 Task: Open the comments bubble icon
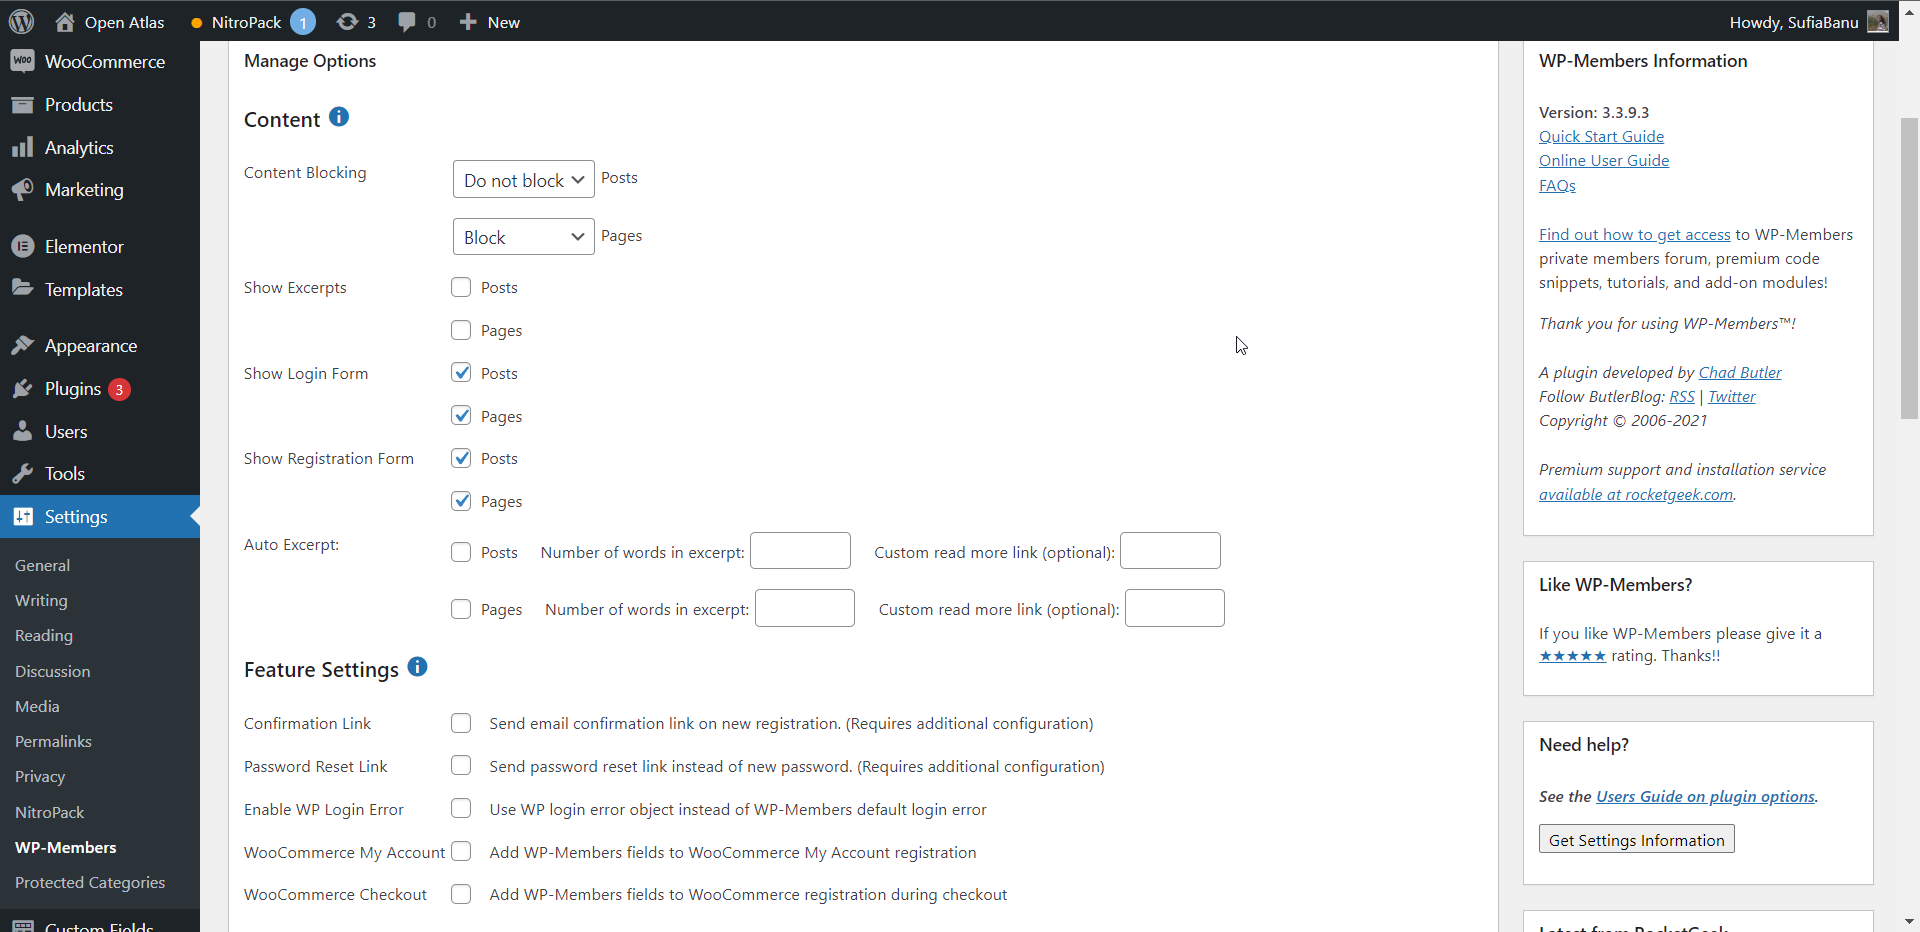point(406,21)
